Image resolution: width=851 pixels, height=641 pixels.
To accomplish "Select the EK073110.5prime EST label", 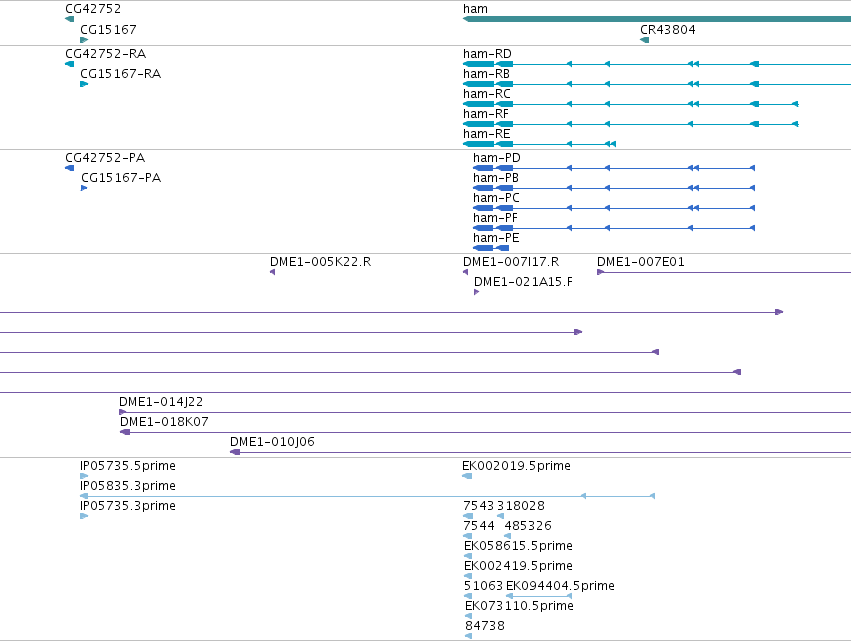I will pos(519,606).
